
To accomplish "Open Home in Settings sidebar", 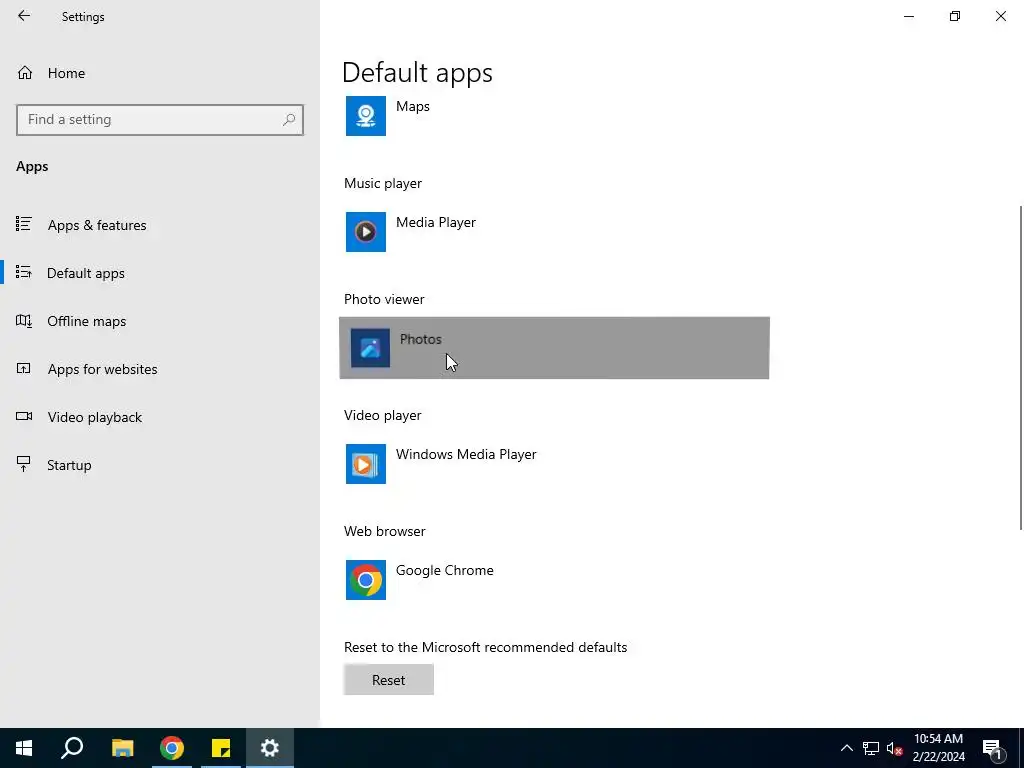I will [x=159, y=73].
